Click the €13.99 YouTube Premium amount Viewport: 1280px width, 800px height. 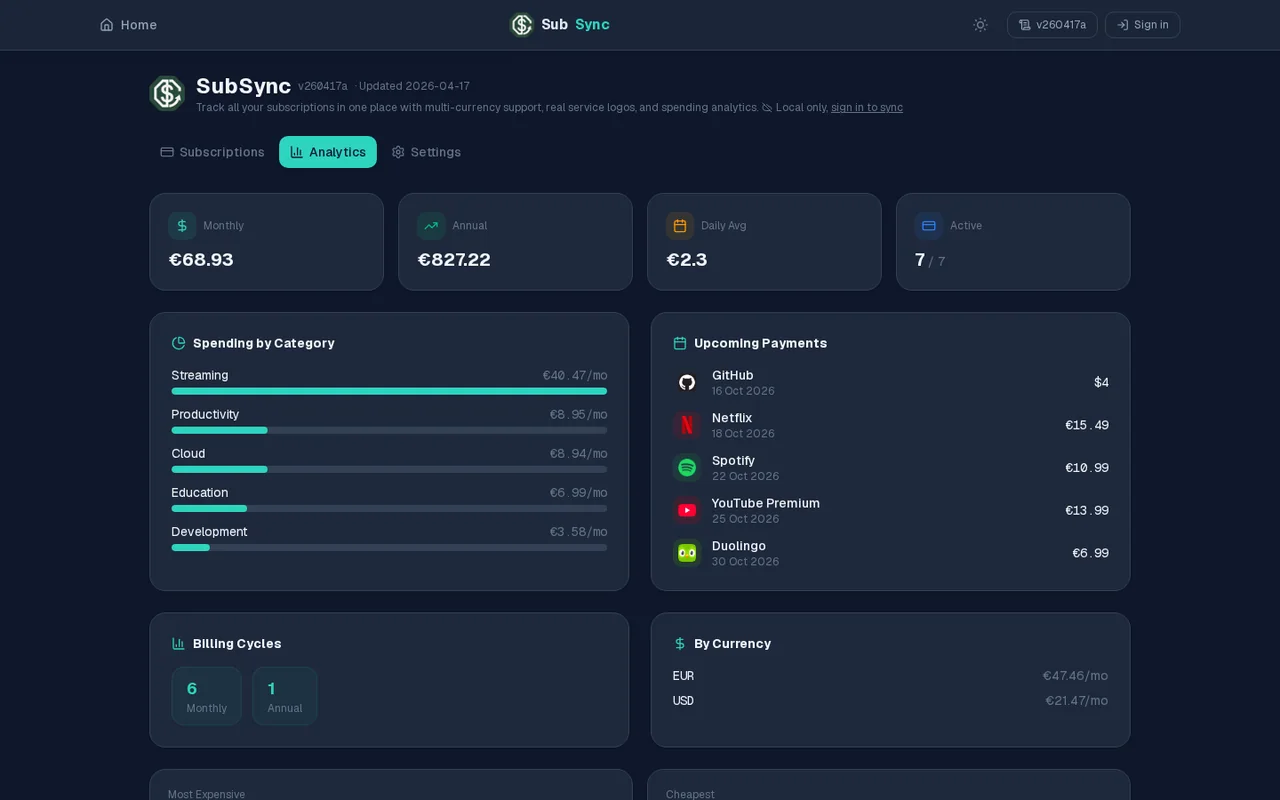tap(1087, 510)
